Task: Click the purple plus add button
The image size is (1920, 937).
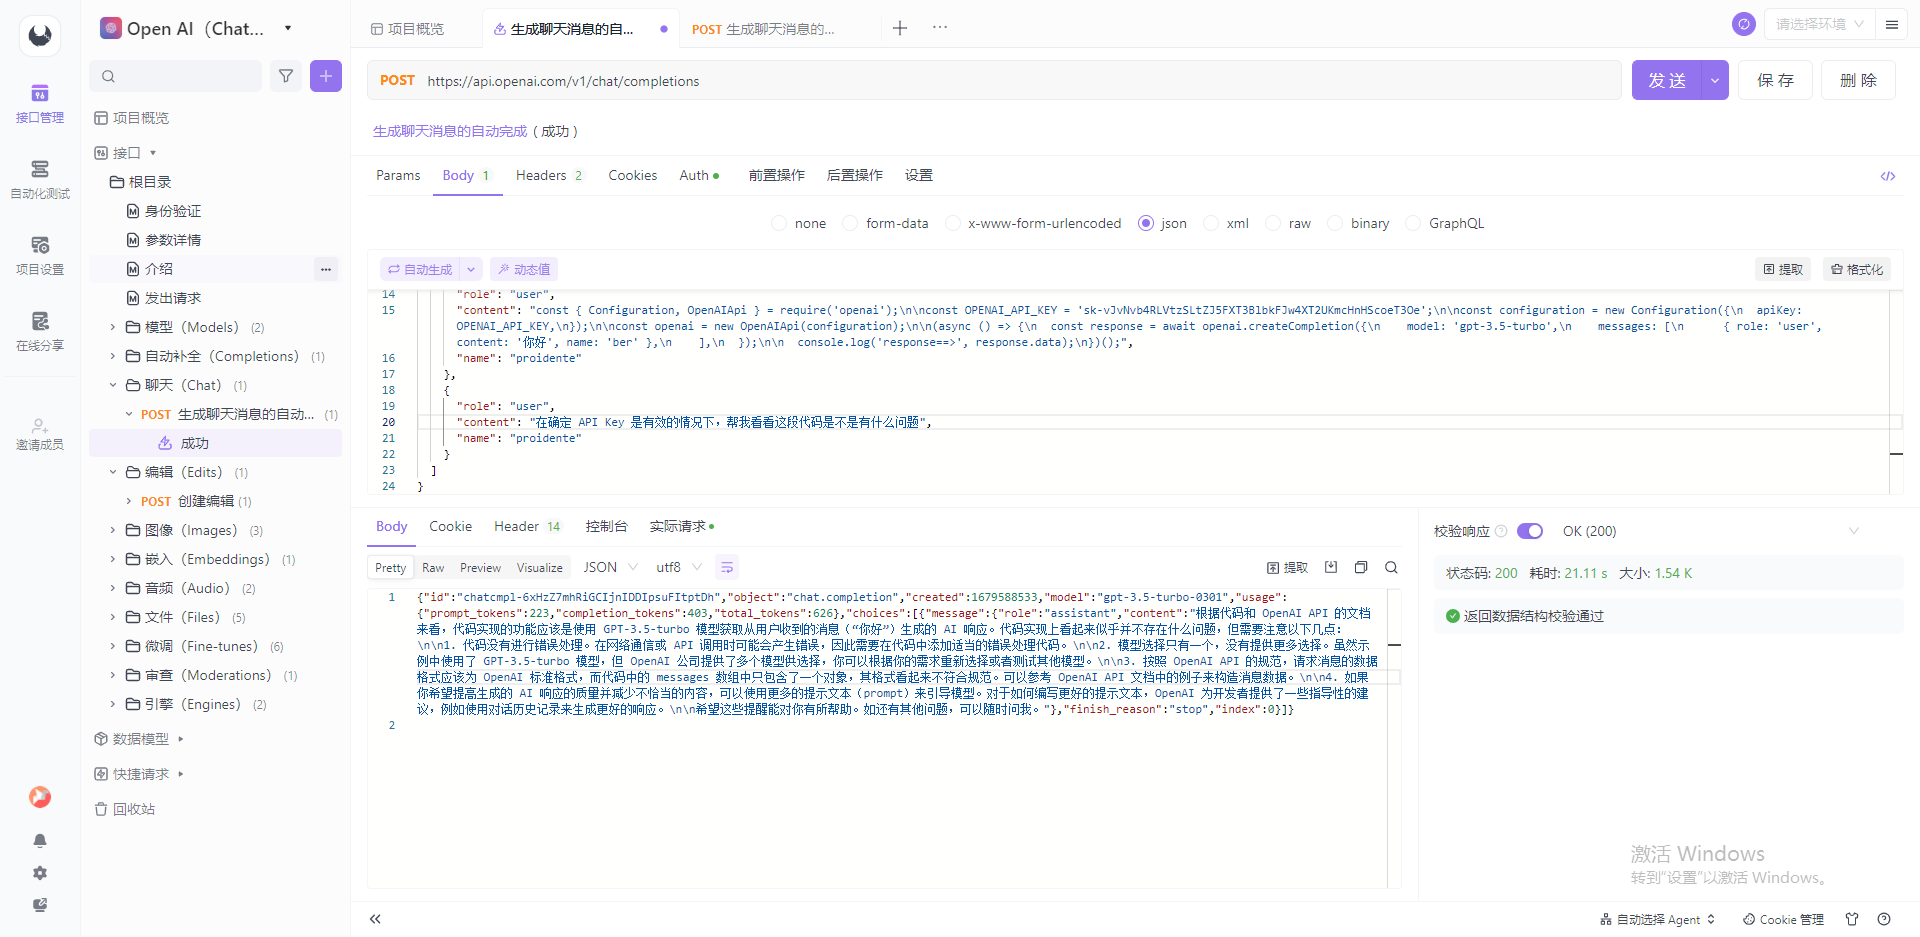Action: pyautogui.click(x=326, y=76)
